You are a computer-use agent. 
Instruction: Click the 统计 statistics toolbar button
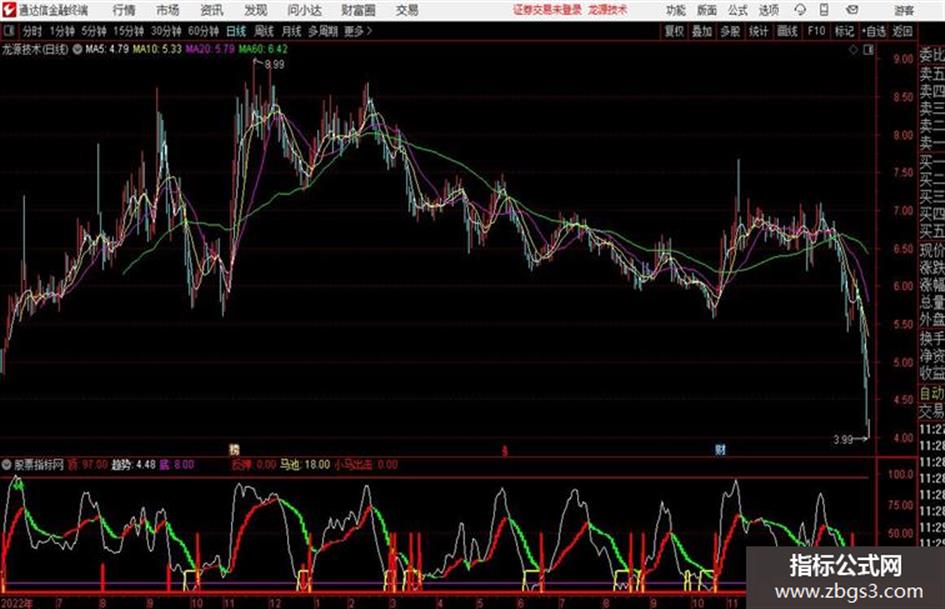(758, 31)
